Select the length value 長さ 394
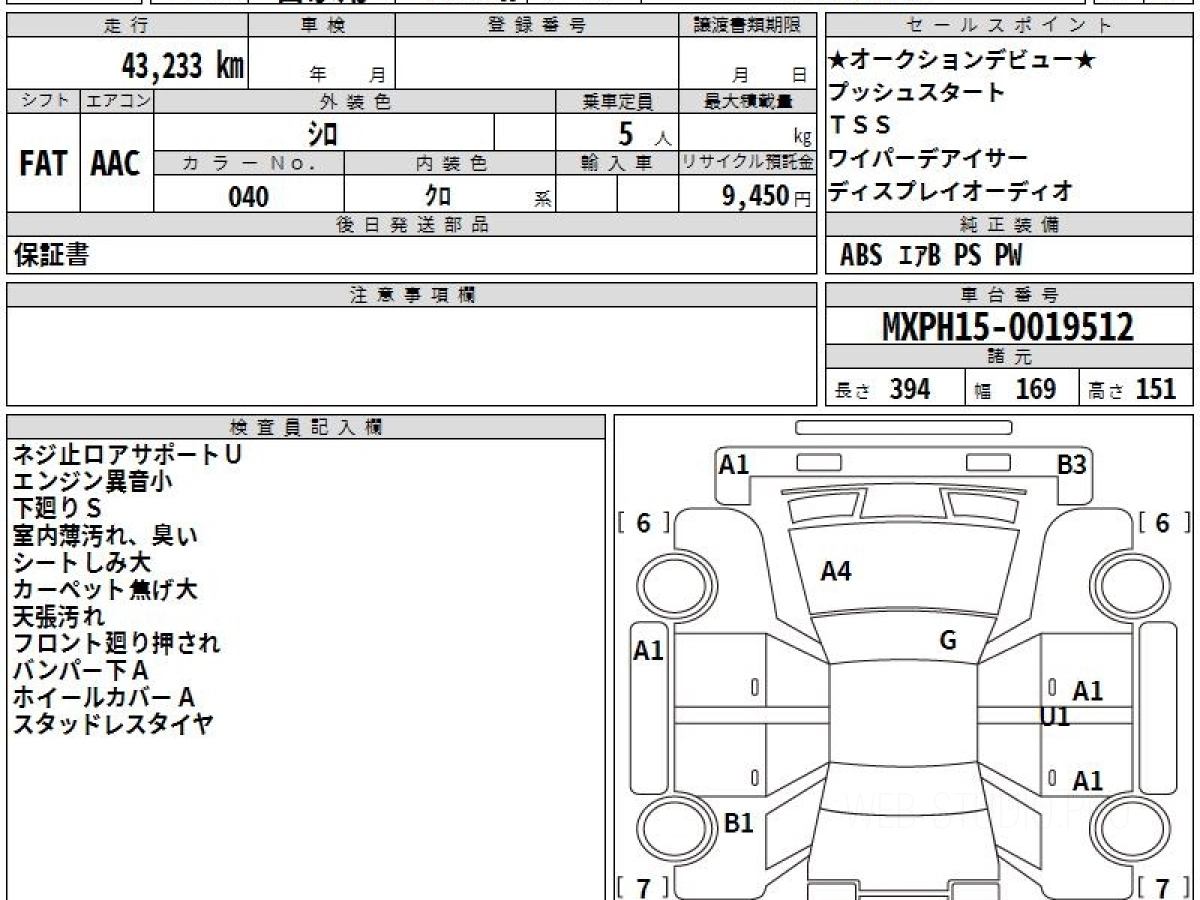 pyautogui.click(x=882, y=389)
